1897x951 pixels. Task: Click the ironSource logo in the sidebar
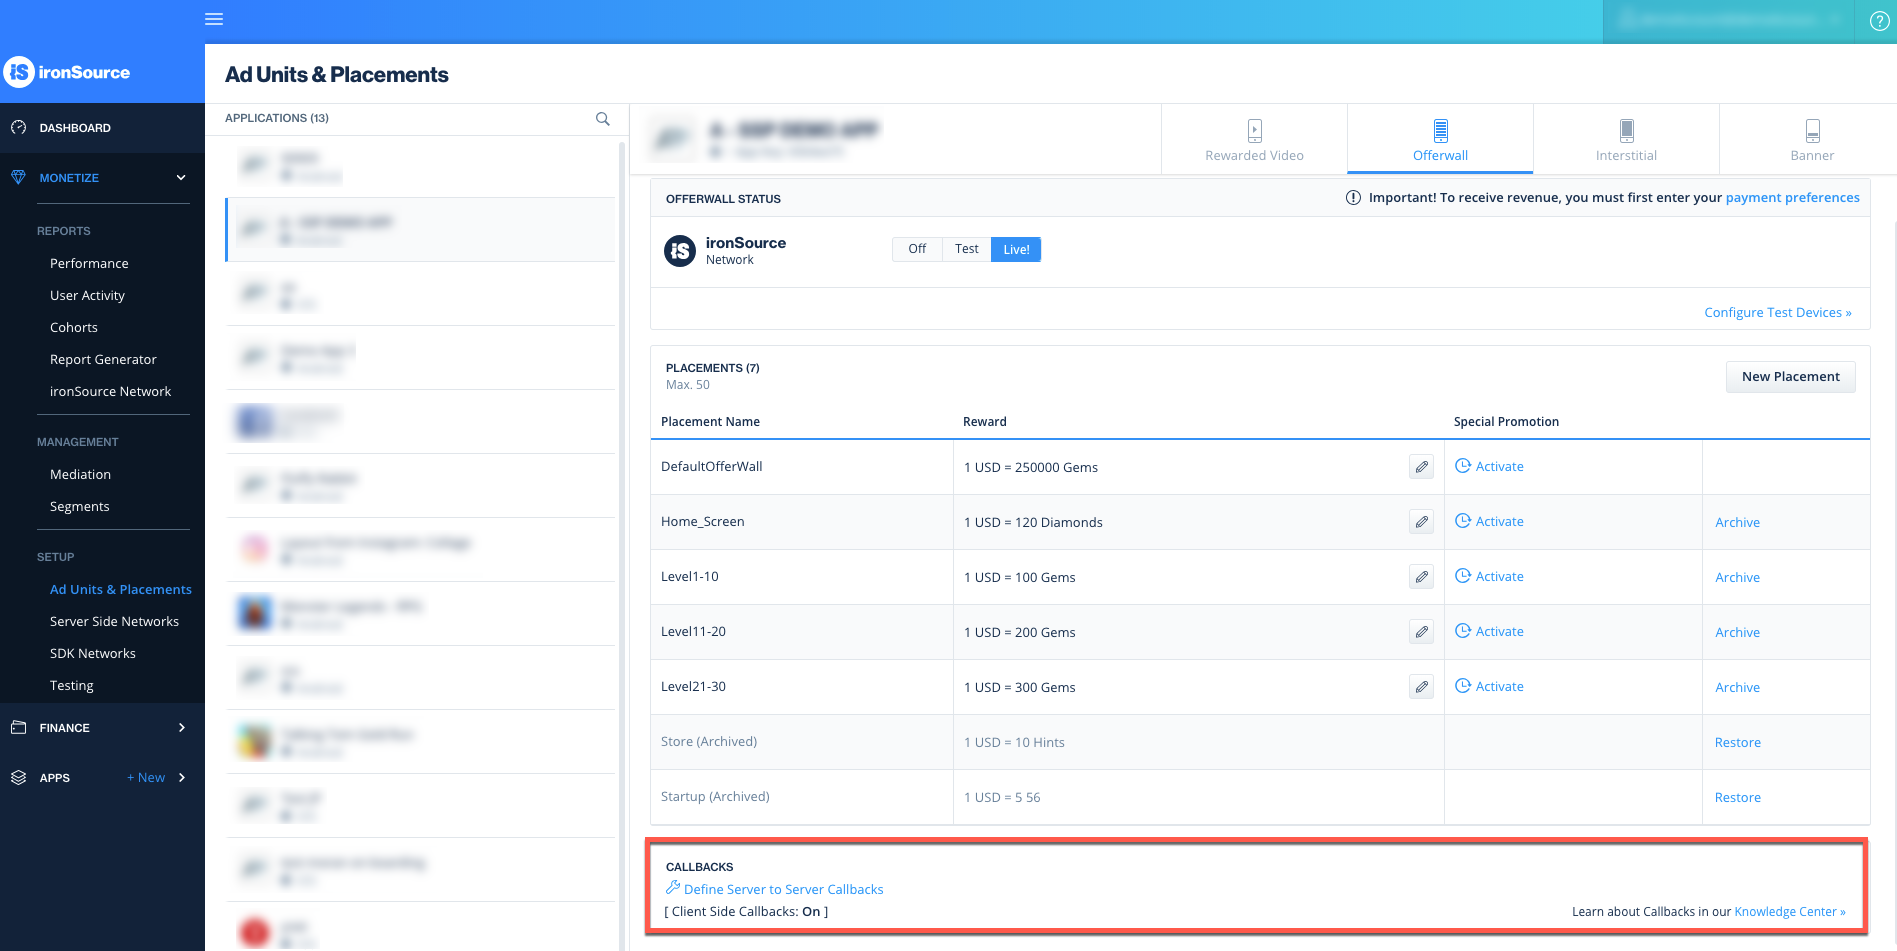[69, 72]
